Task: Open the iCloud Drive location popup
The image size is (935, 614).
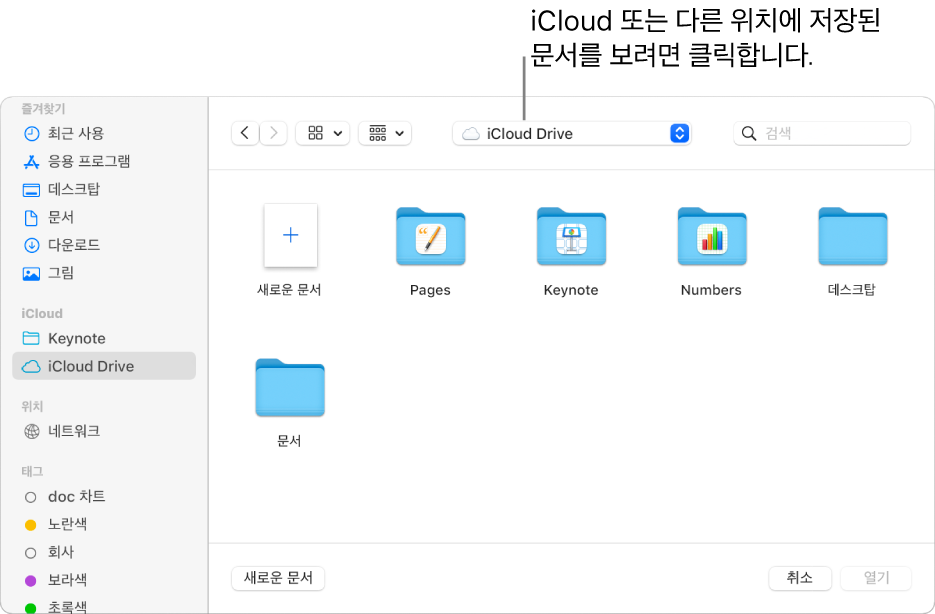Action: pos(571,134)
